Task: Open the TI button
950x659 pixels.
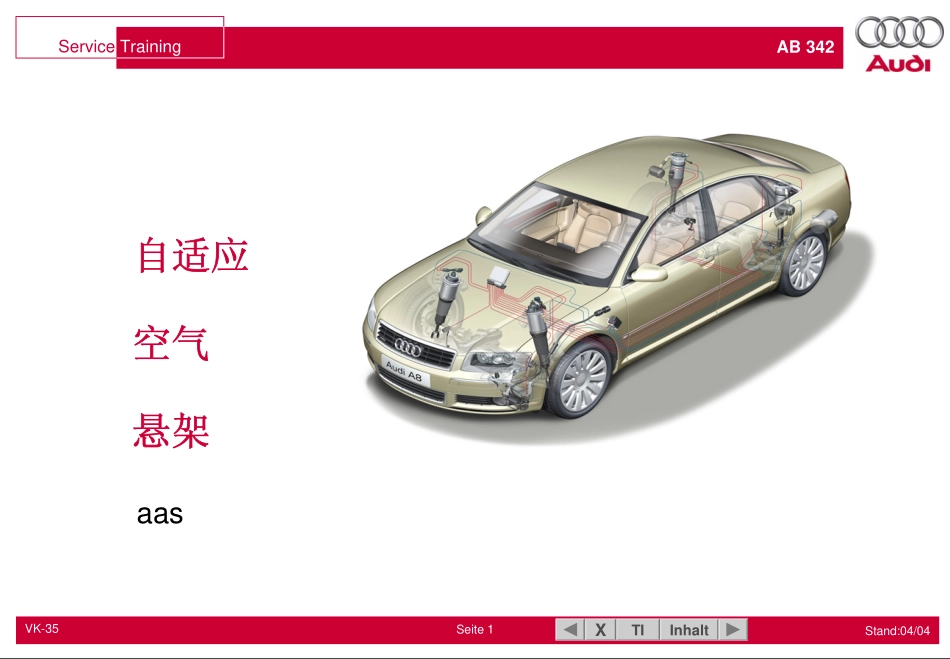Action: tap(637, 629)
